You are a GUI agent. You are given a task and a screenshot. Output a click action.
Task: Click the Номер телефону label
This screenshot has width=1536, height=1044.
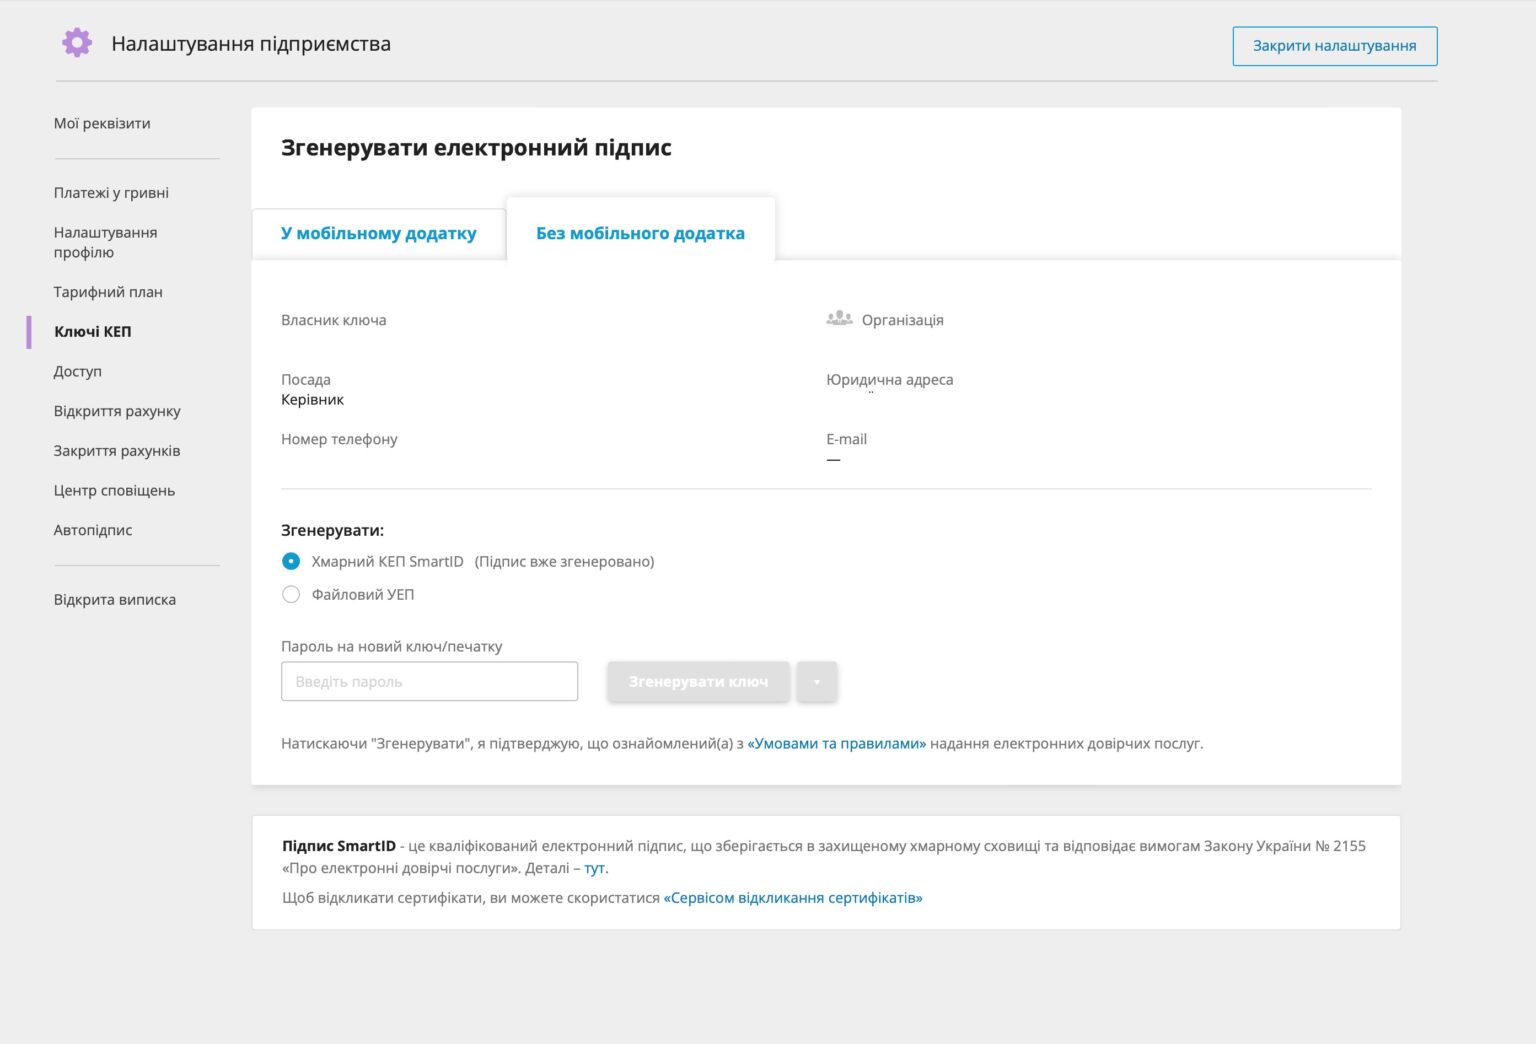point(339,439)
